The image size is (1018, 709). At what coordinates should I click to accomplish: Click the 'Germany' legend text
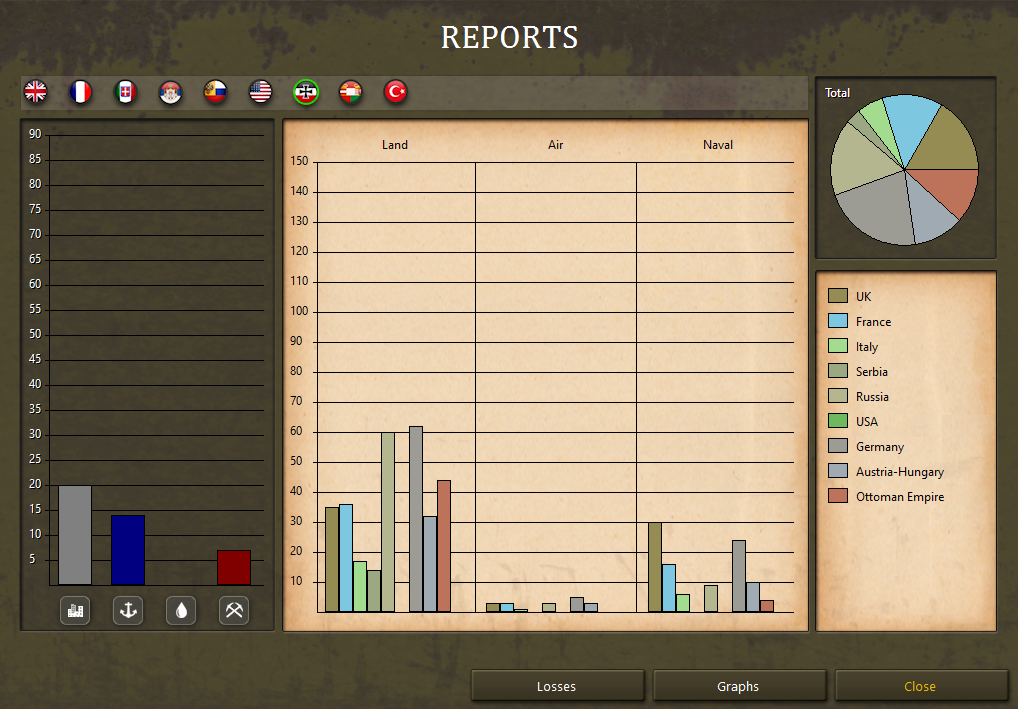[x=880, y=447]
